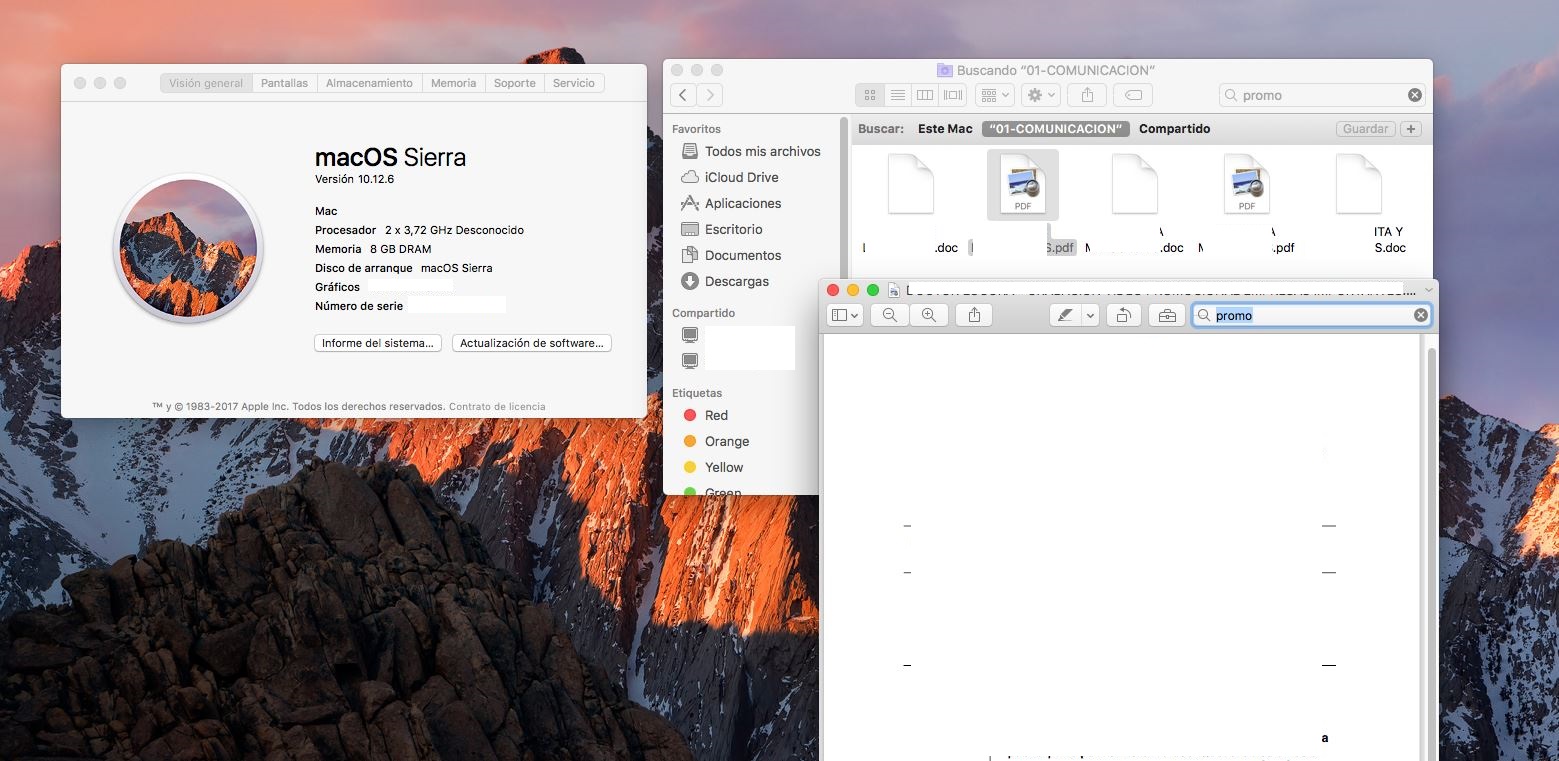
Task: Open Preview sidebar view dropdown
Action: tap(845, 315)
